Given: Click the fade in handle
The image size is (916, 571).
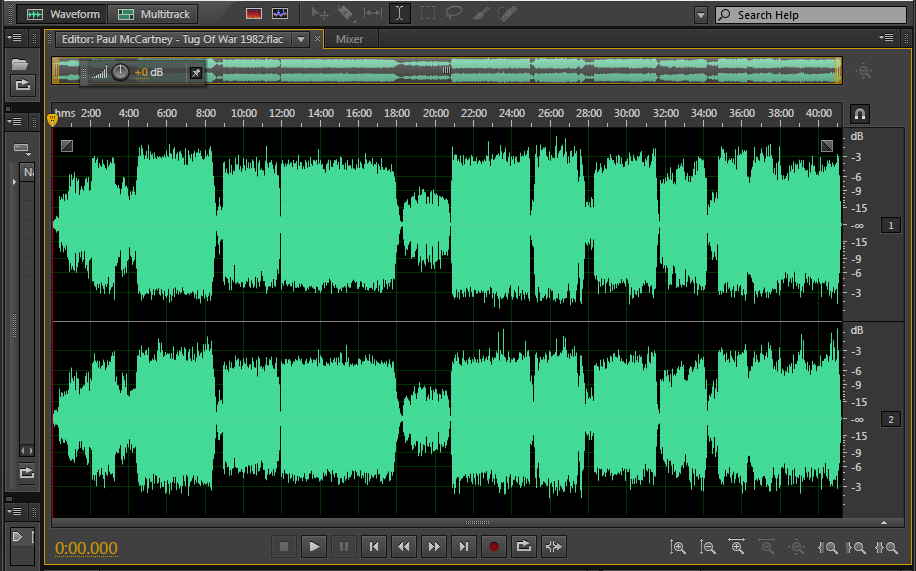Looking at the screenshot, I should (67, 146).
